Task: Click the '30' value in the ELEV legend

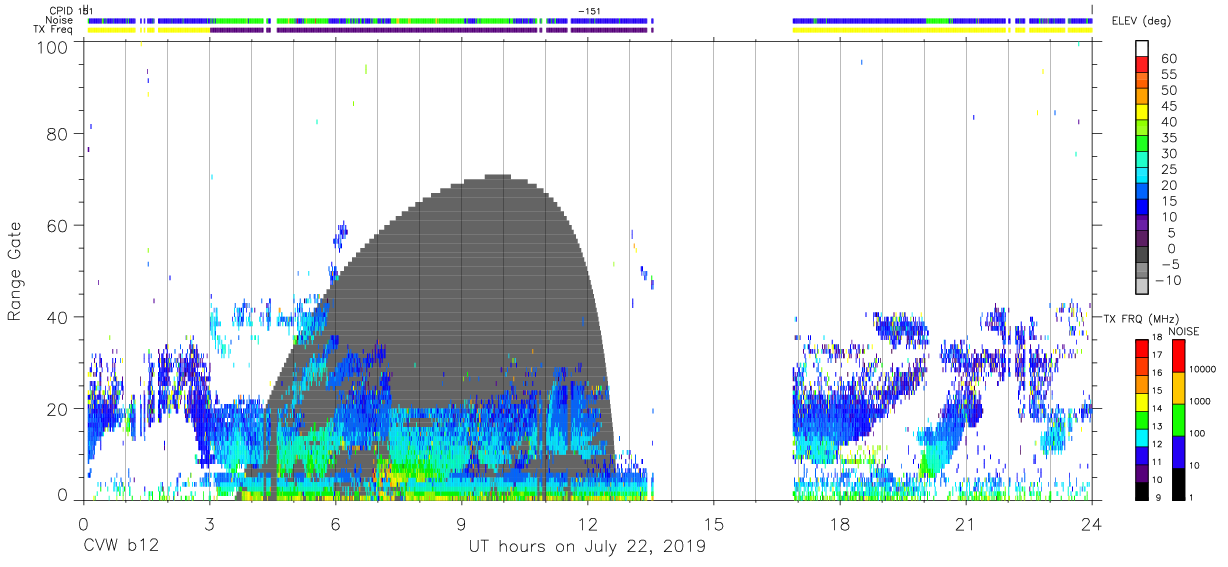Action: pyautogui.click(x=1168, y=153)
